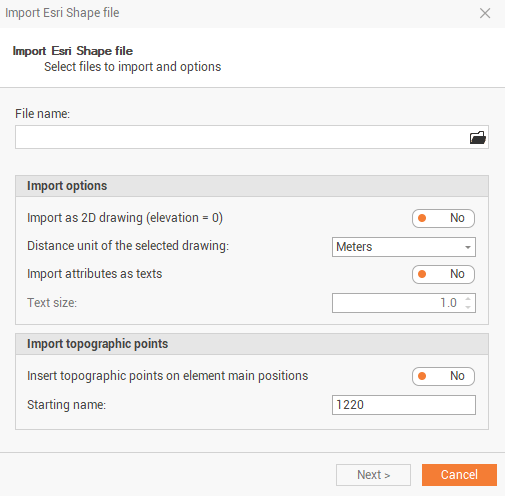
Task: Click the dialog title bar text
Action: (x=62, y=13)
